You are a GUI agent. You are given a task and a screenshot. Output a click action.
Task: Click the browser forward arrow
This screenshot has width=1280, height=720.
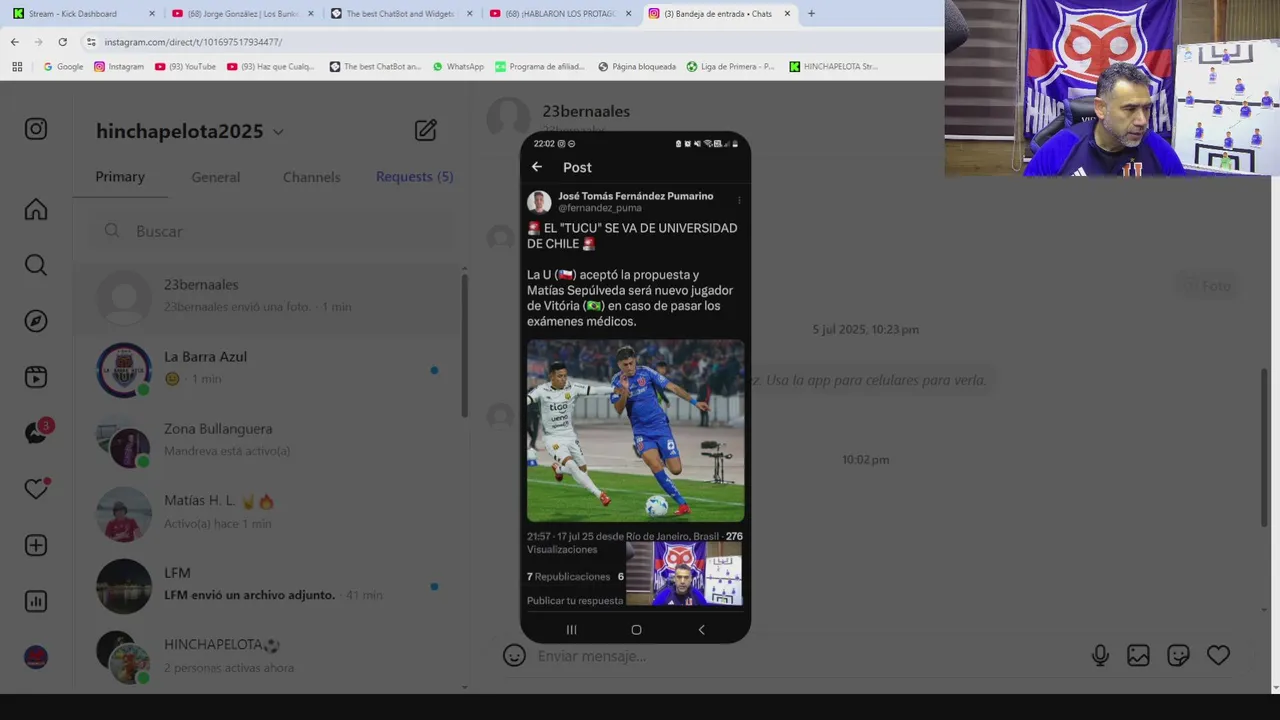[x=38, y=42]
